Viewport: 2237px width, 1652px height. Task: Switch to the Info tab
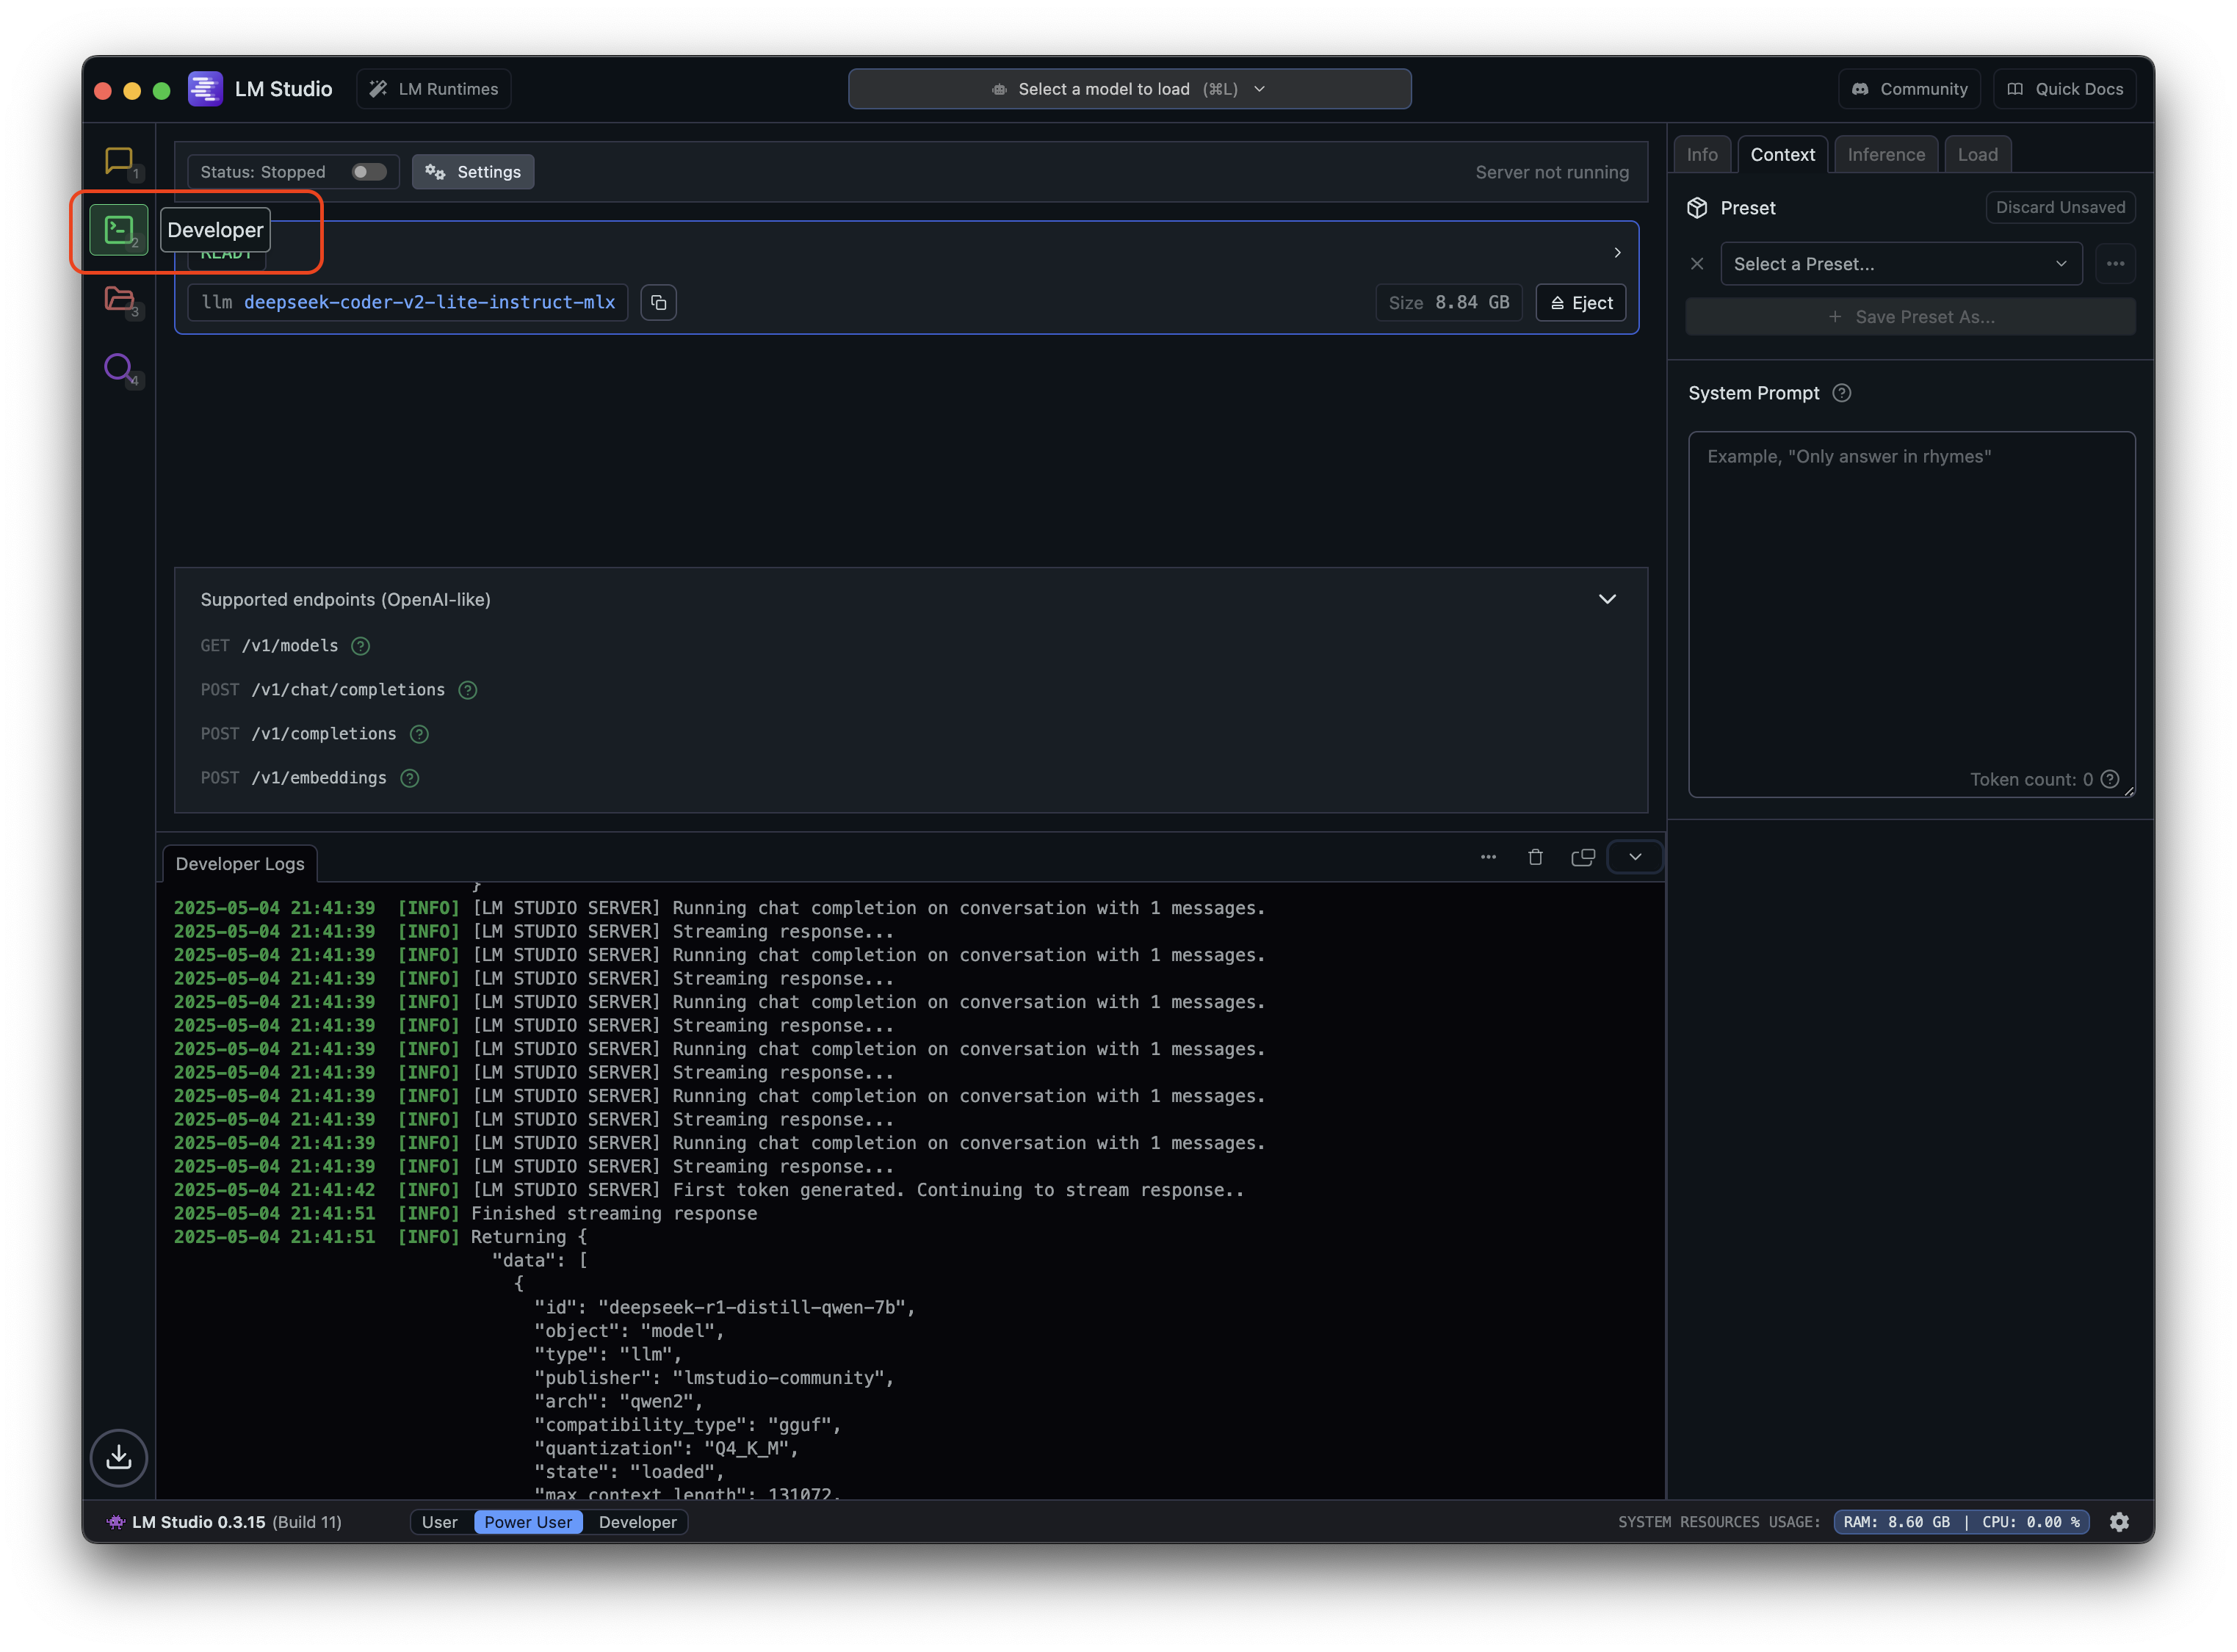1701,155
